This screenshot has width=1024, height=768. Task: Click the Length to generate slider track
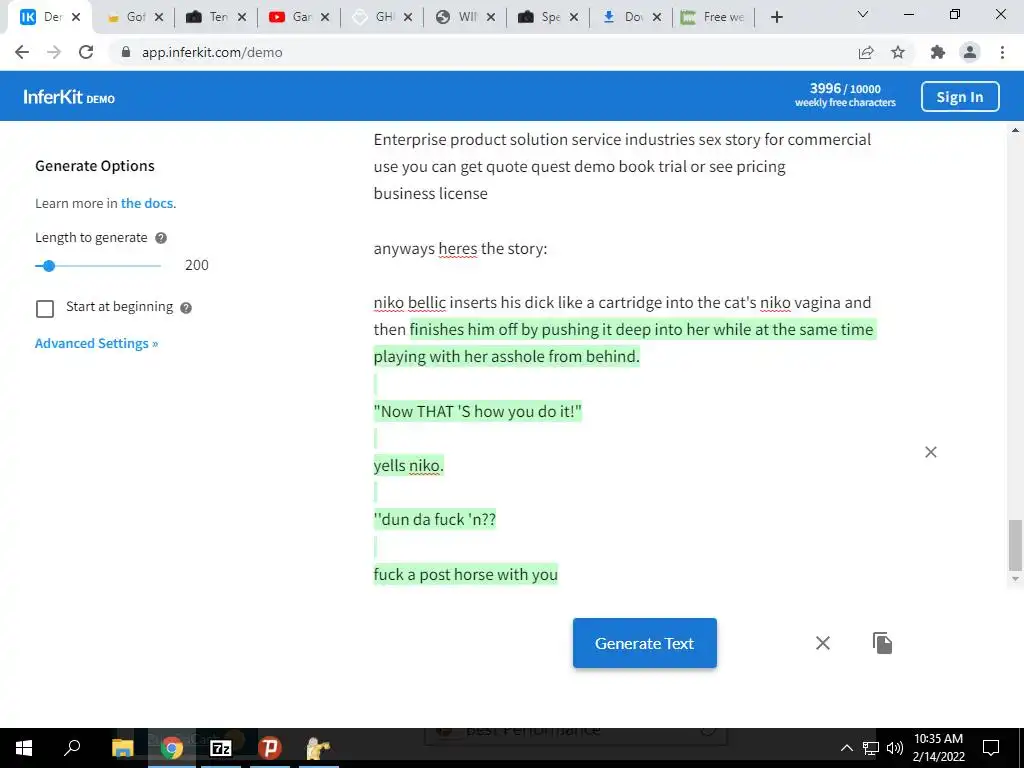point(98,266)
